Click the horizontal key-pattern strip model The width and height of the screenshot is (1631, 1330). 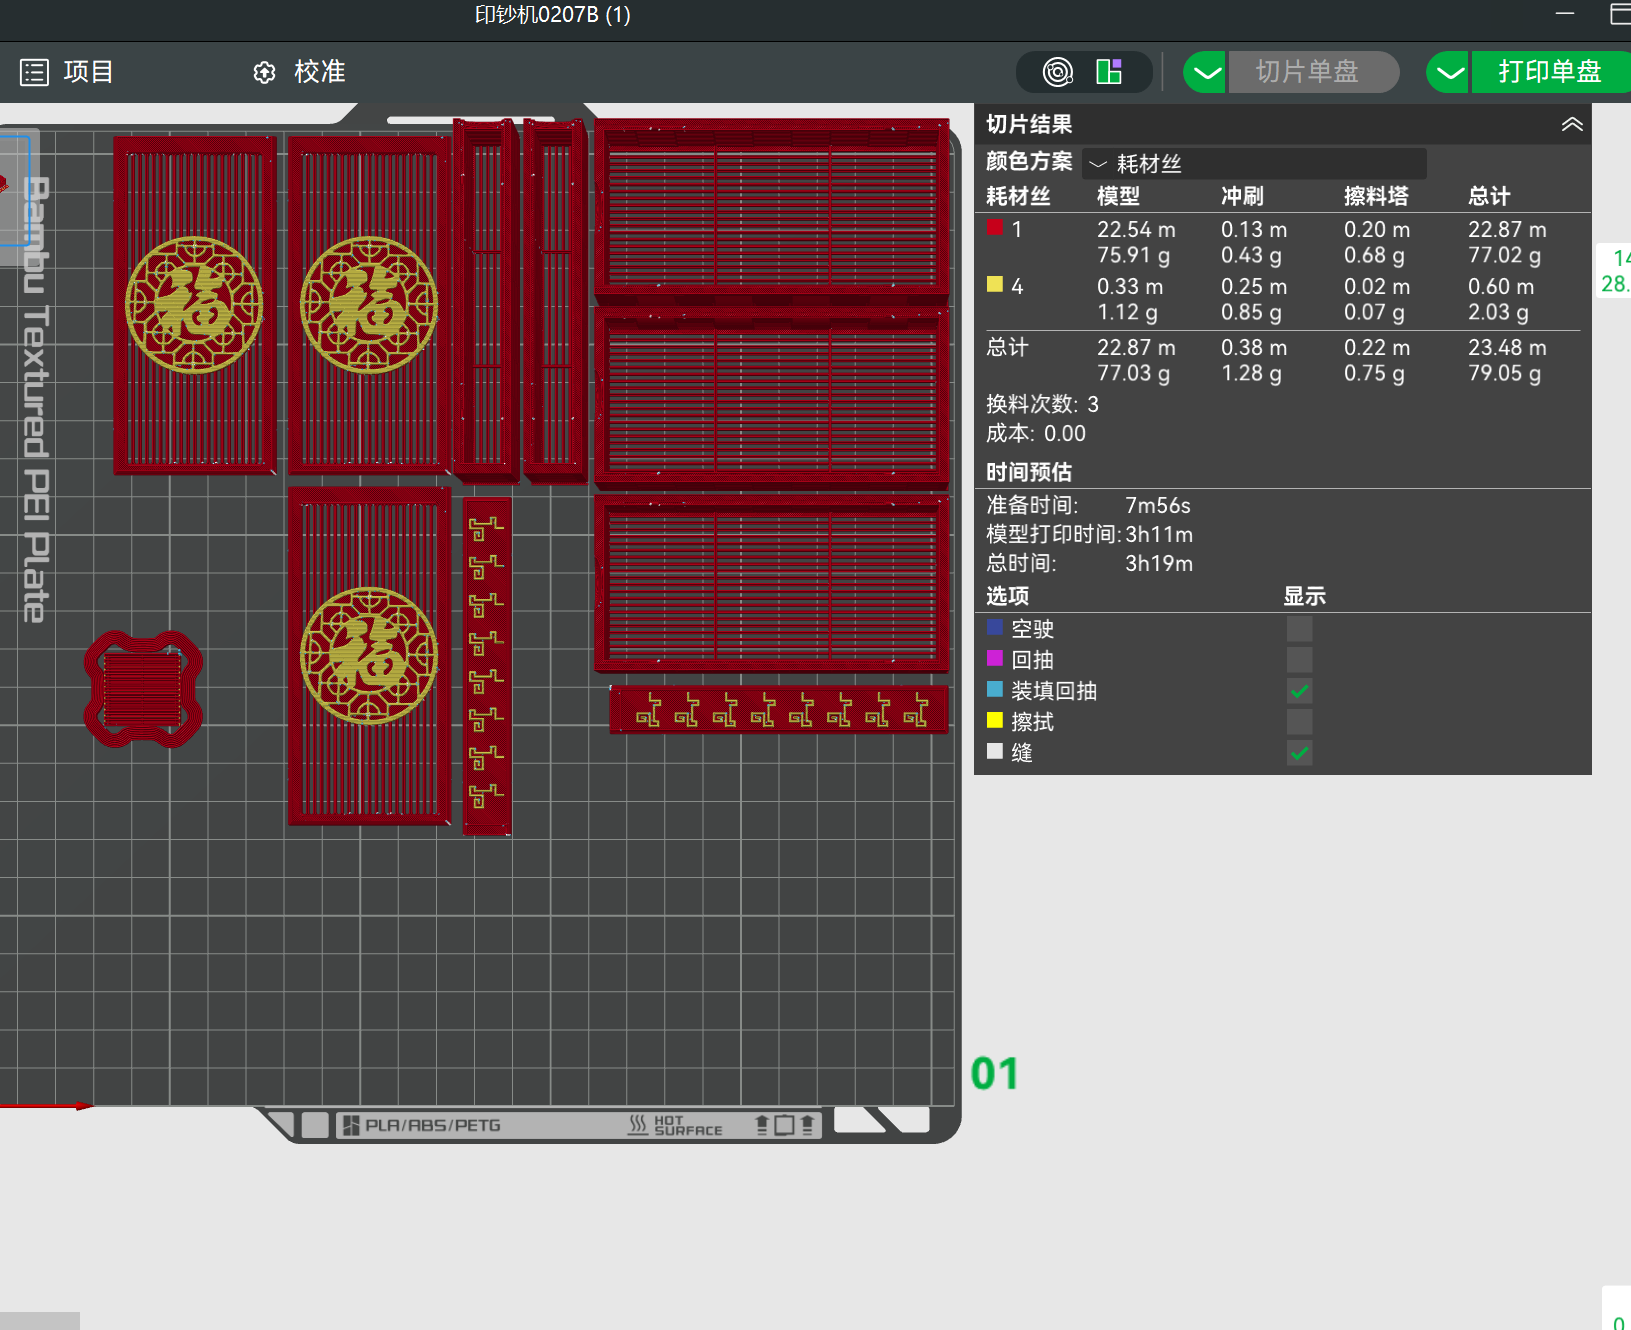pyautogui.click(x=779, y=710)
